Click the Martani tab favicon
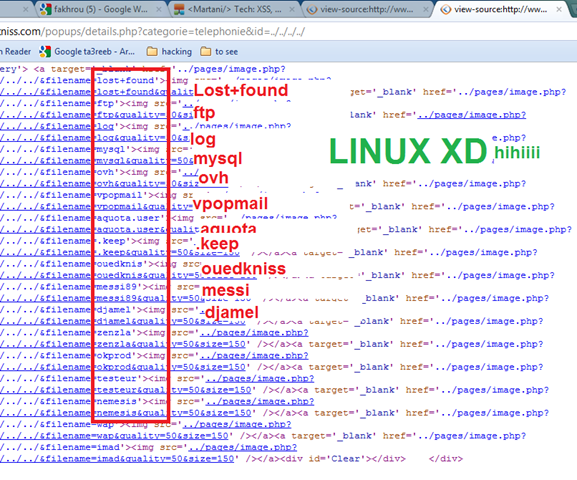 (179, 9)
